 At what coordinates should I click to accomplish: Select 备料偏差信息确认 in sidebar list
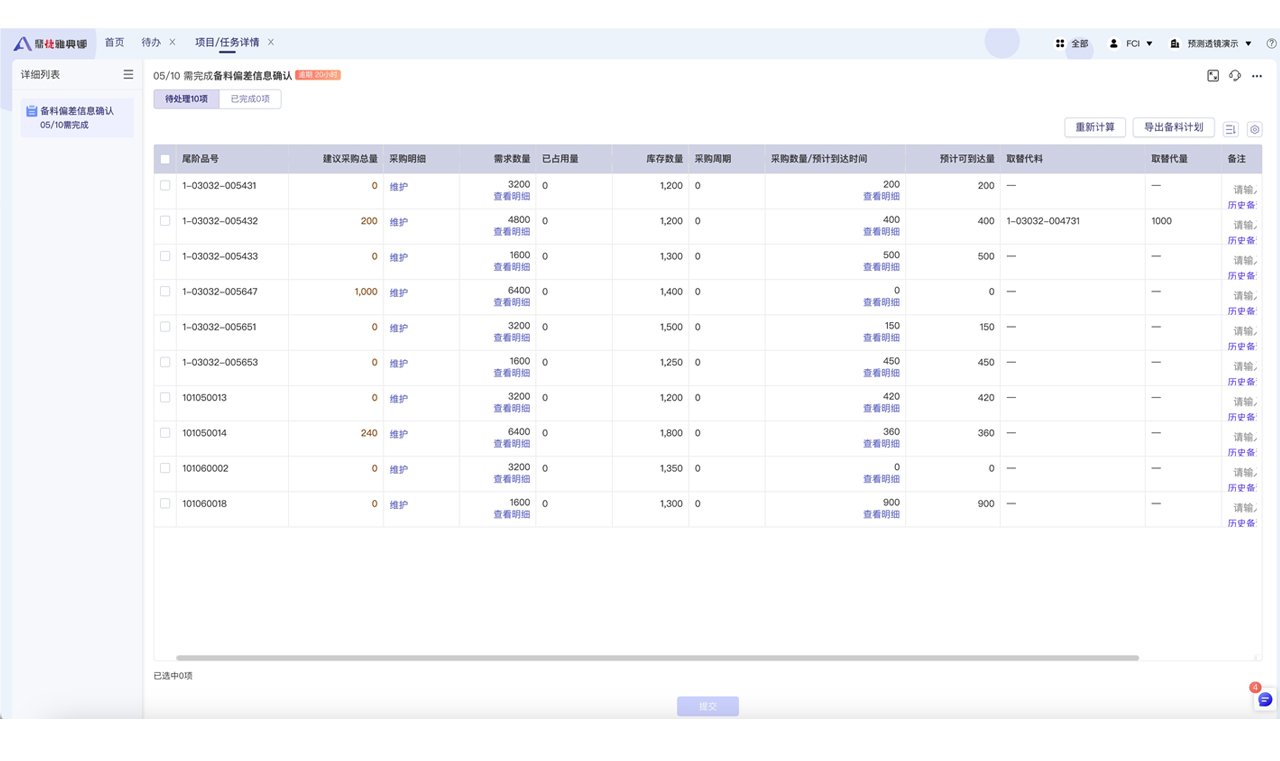pyautogui.click(x=78, y=118)
